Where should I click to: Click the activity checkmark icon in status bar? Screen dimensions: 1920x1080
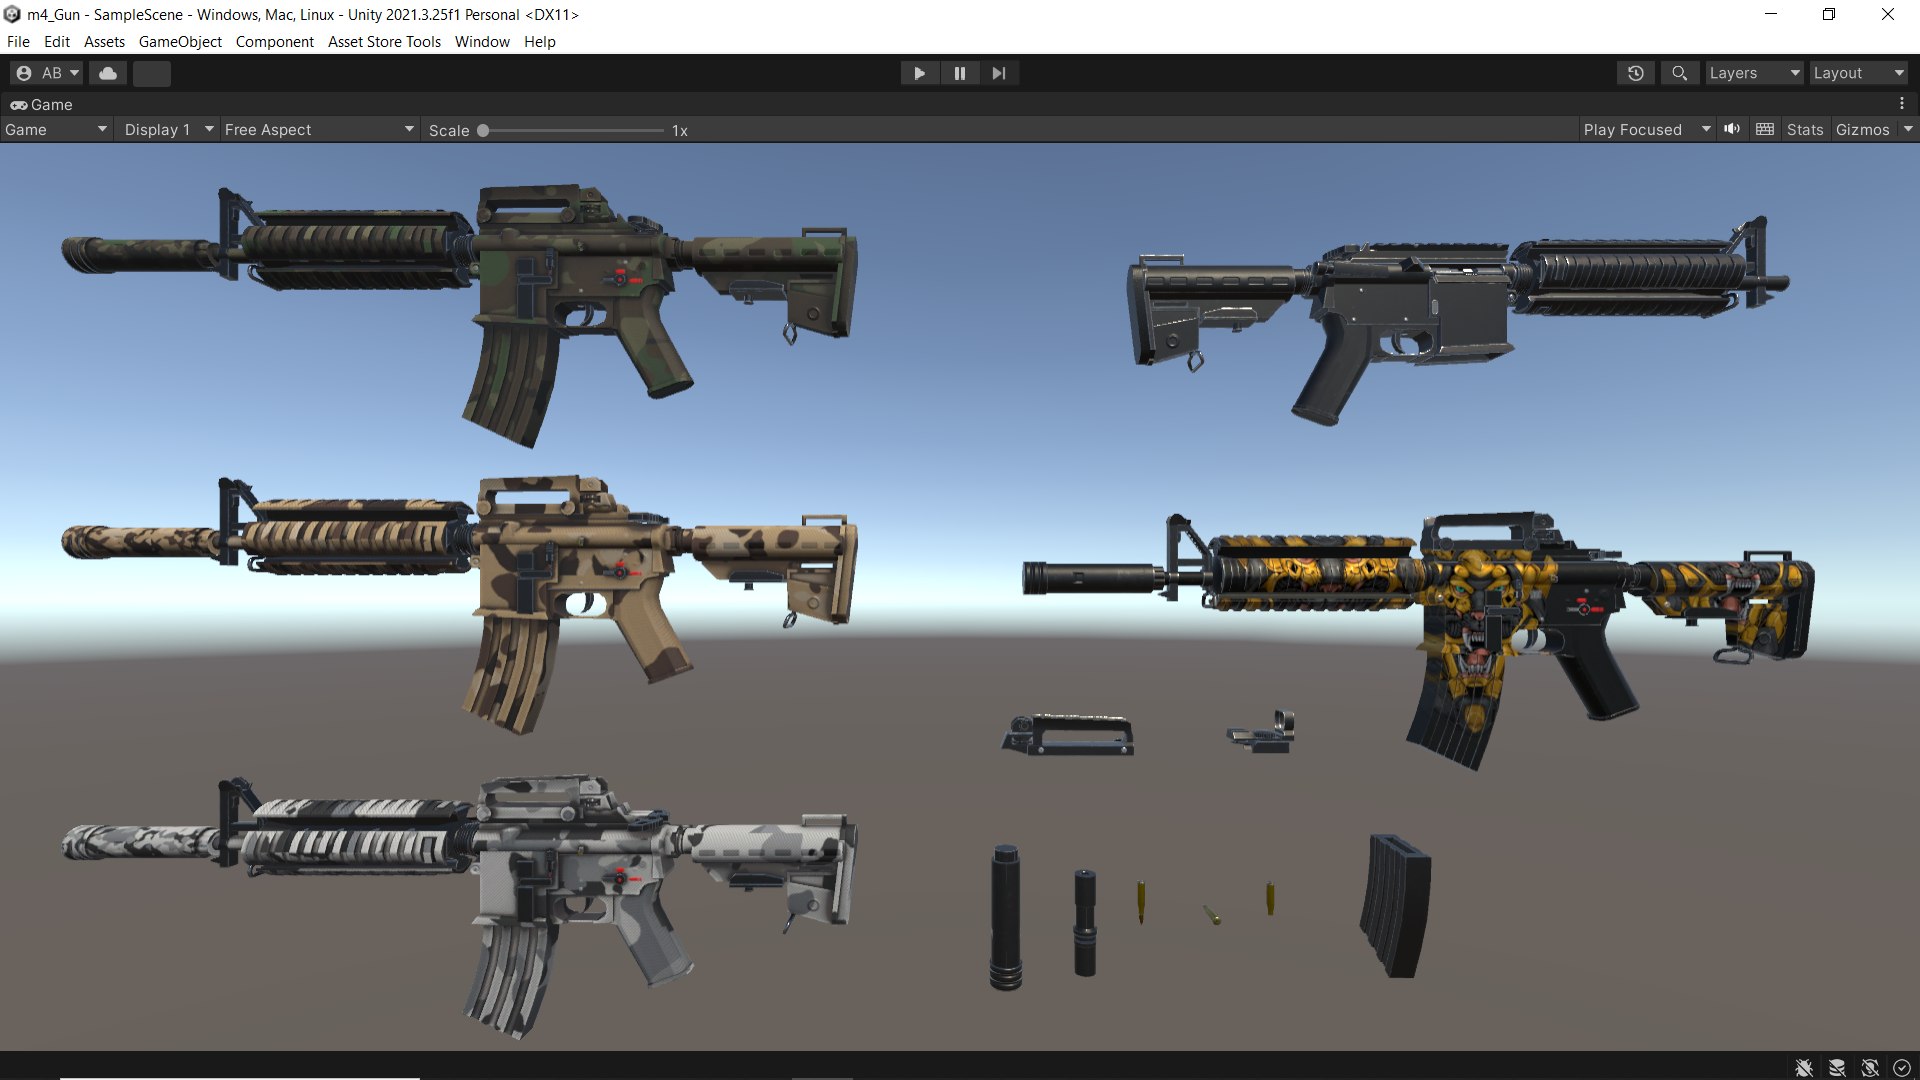(1902, 1068)
